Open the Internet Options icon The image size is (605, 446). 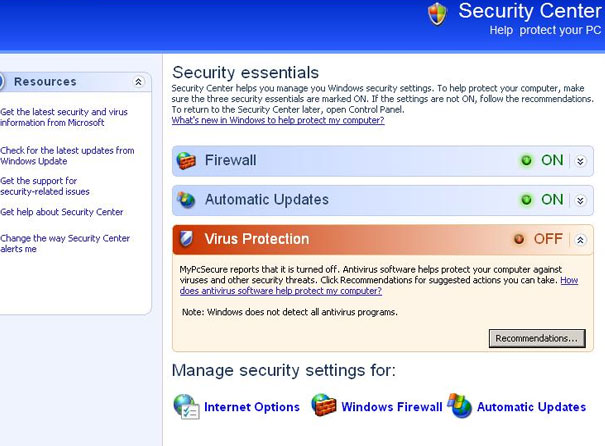(x=186, y=407)
